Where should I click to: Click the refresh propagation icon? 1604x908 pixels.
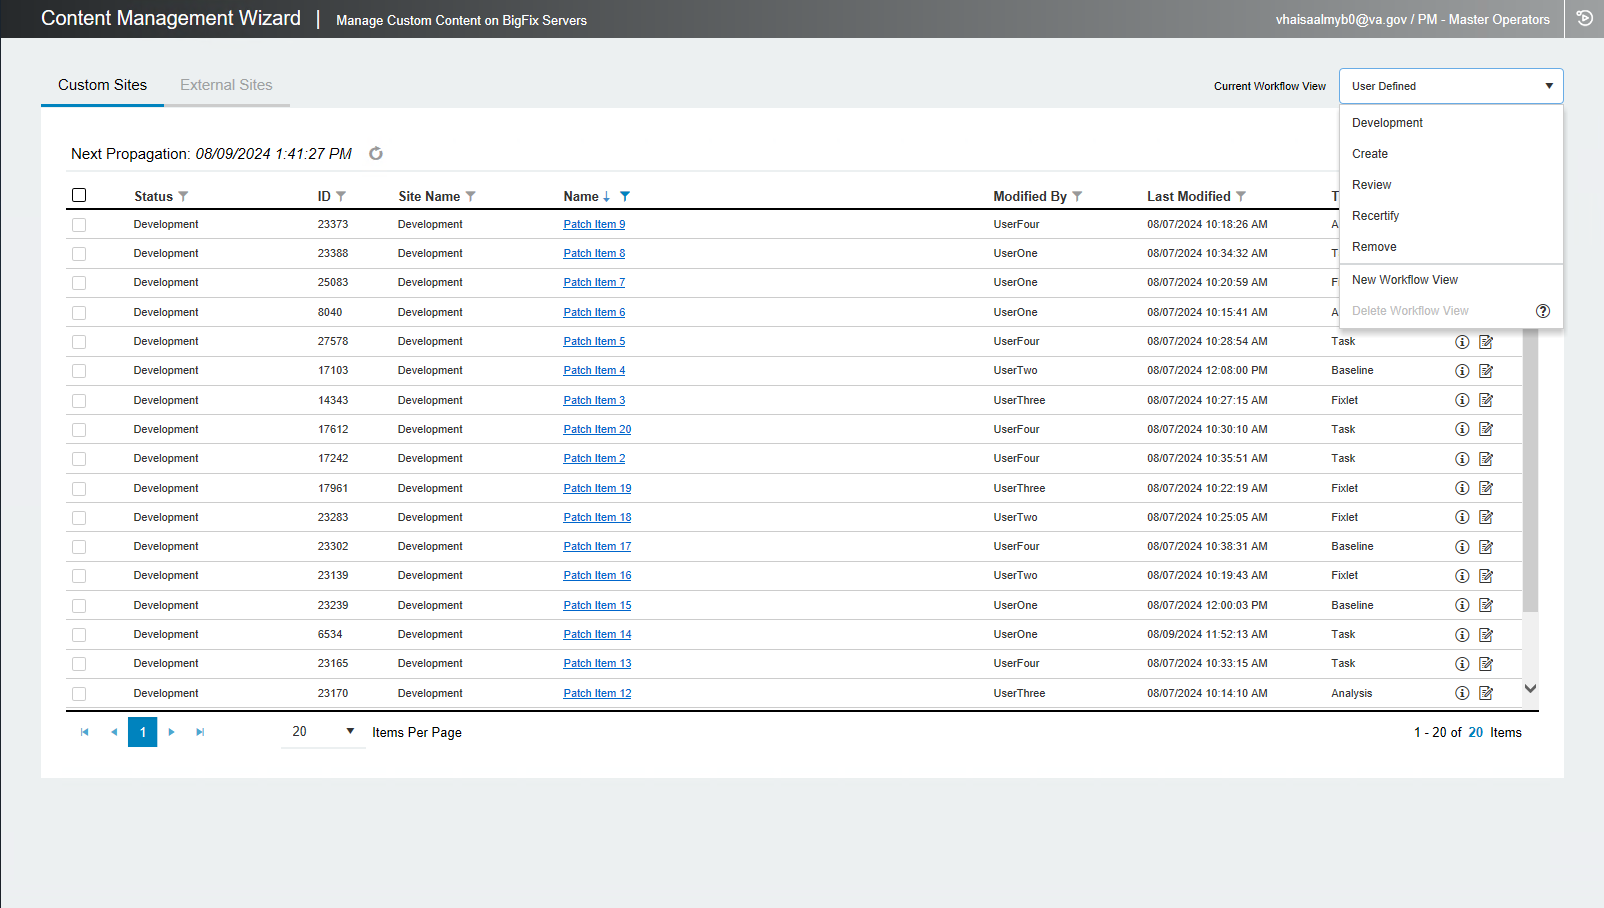pyautogui.click(x=376, y=154)
